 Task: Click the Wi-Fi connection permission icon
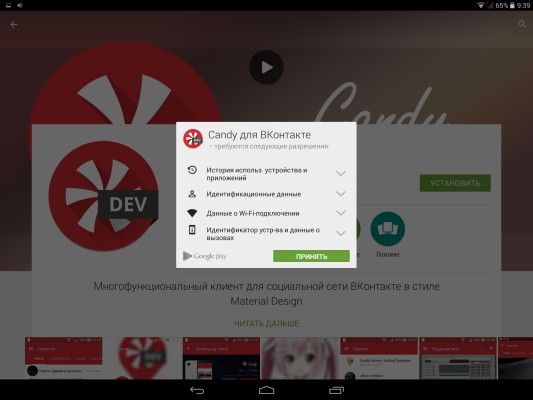click(x=192, y=213)
